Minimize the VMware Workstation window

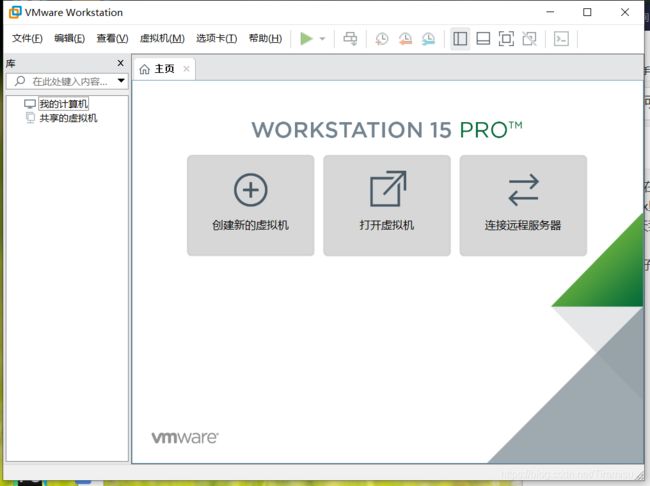tap(550, 12)
